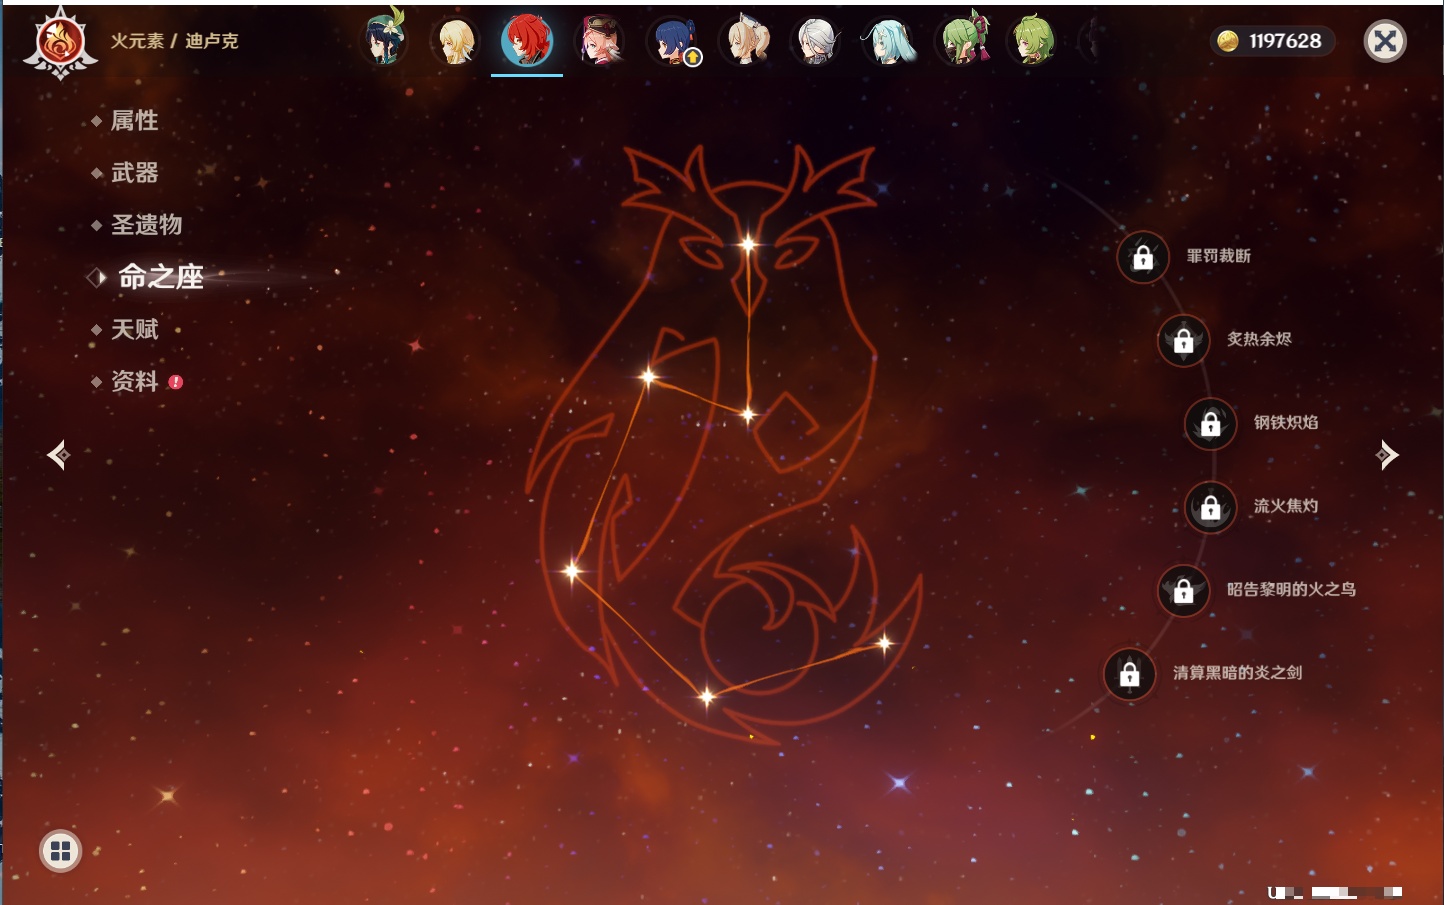Select the blonde Traveler avatar
Screen dimensions: 1444x905
456,41
